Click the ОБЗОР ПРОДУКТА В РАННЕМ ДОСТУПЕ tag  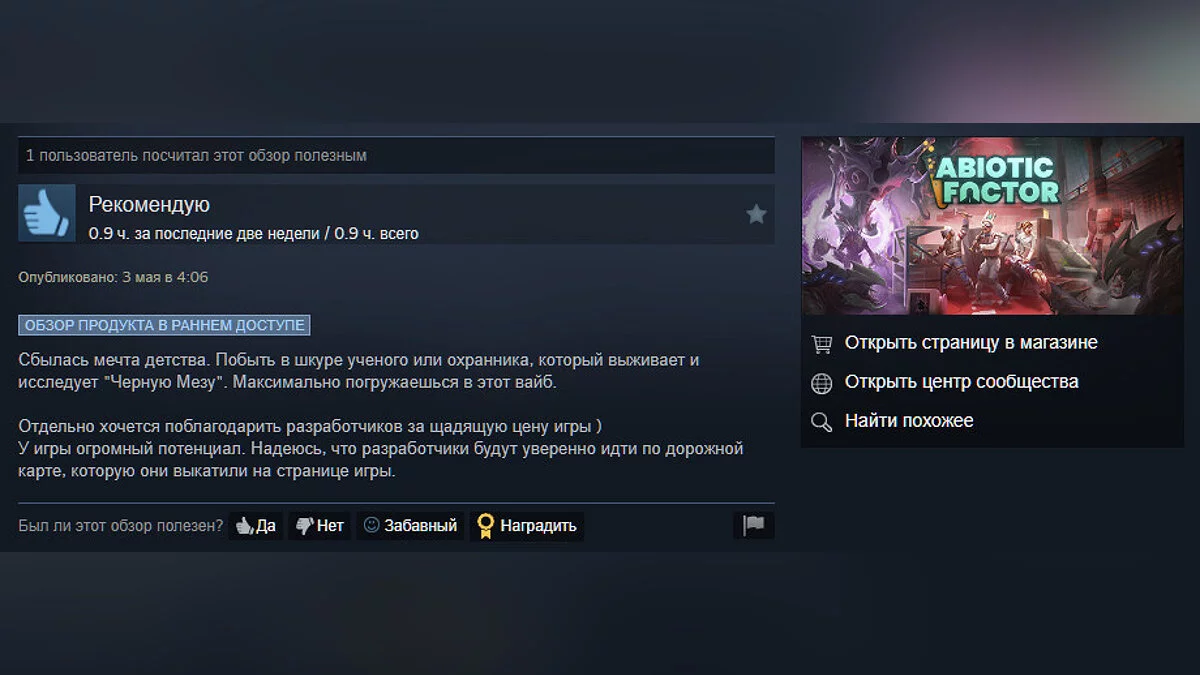(164, 325)
